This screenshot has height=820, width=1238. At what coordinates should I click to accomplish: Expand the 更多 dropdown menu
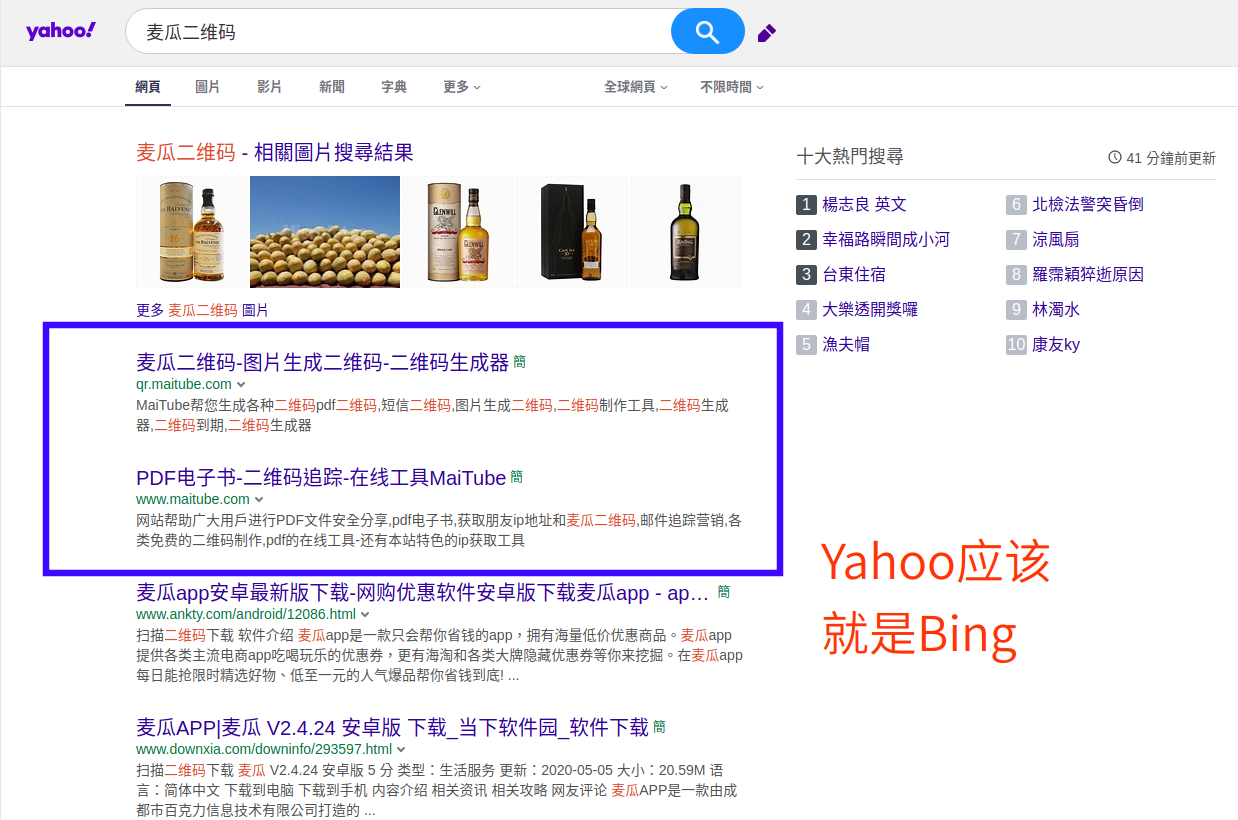pos(462,87)
